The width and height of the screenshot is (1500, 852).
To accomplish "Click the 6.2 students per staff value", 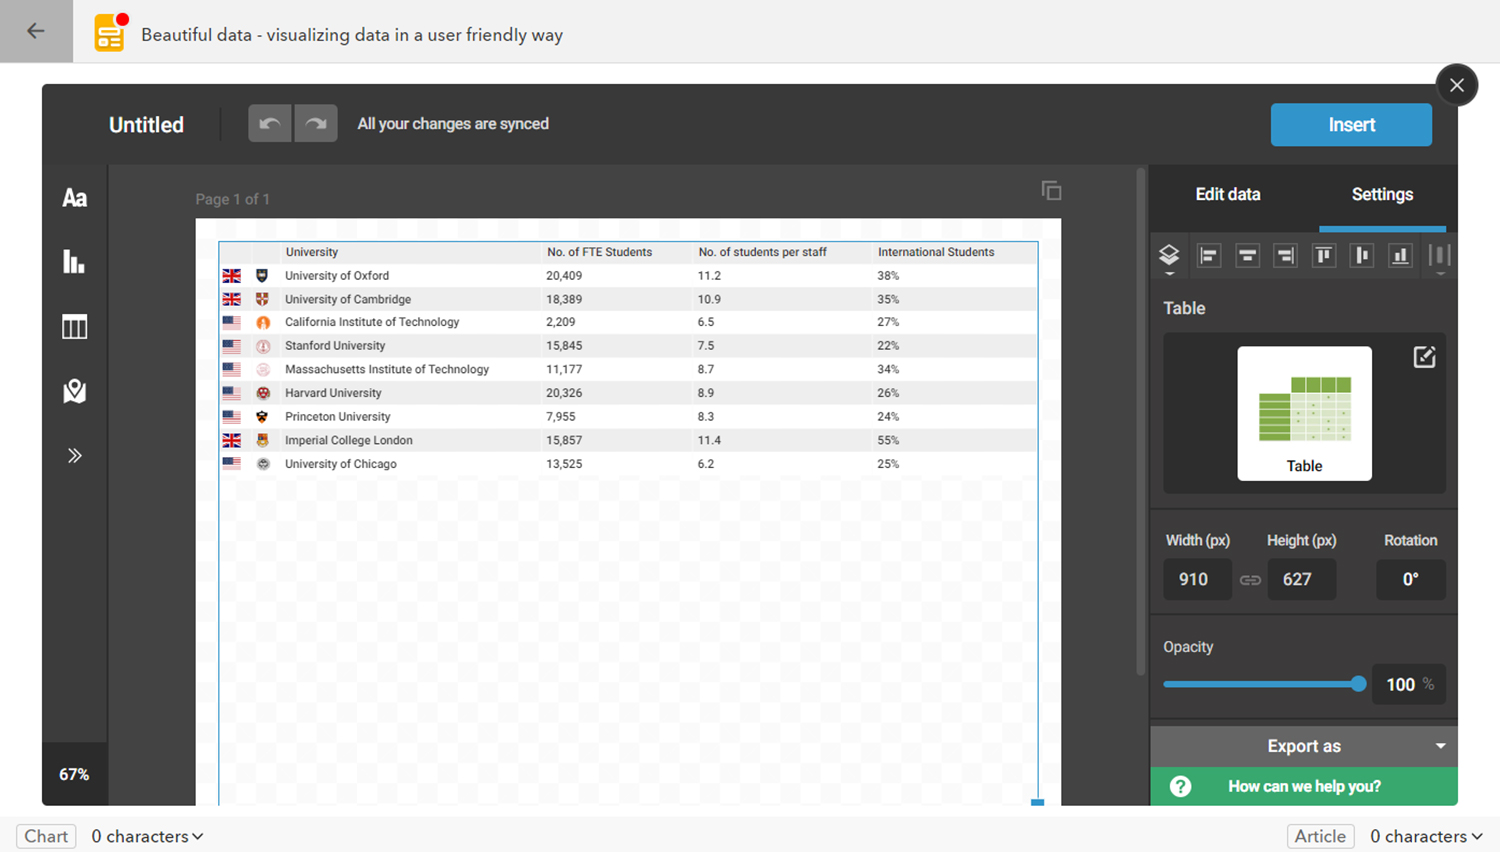I will pyautogui.click(x=706, y=464).
